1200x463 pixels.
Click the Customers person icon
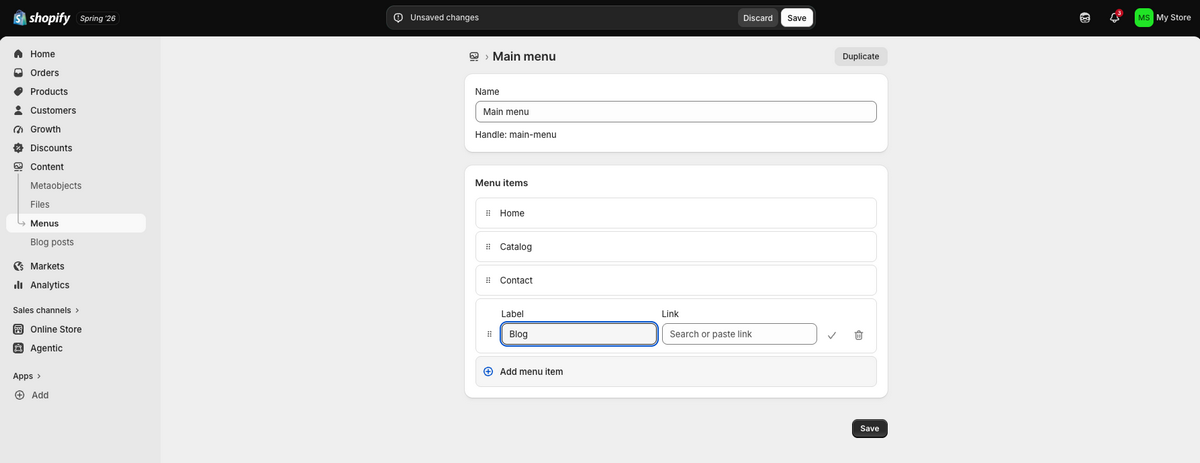[x=18, y=110]
